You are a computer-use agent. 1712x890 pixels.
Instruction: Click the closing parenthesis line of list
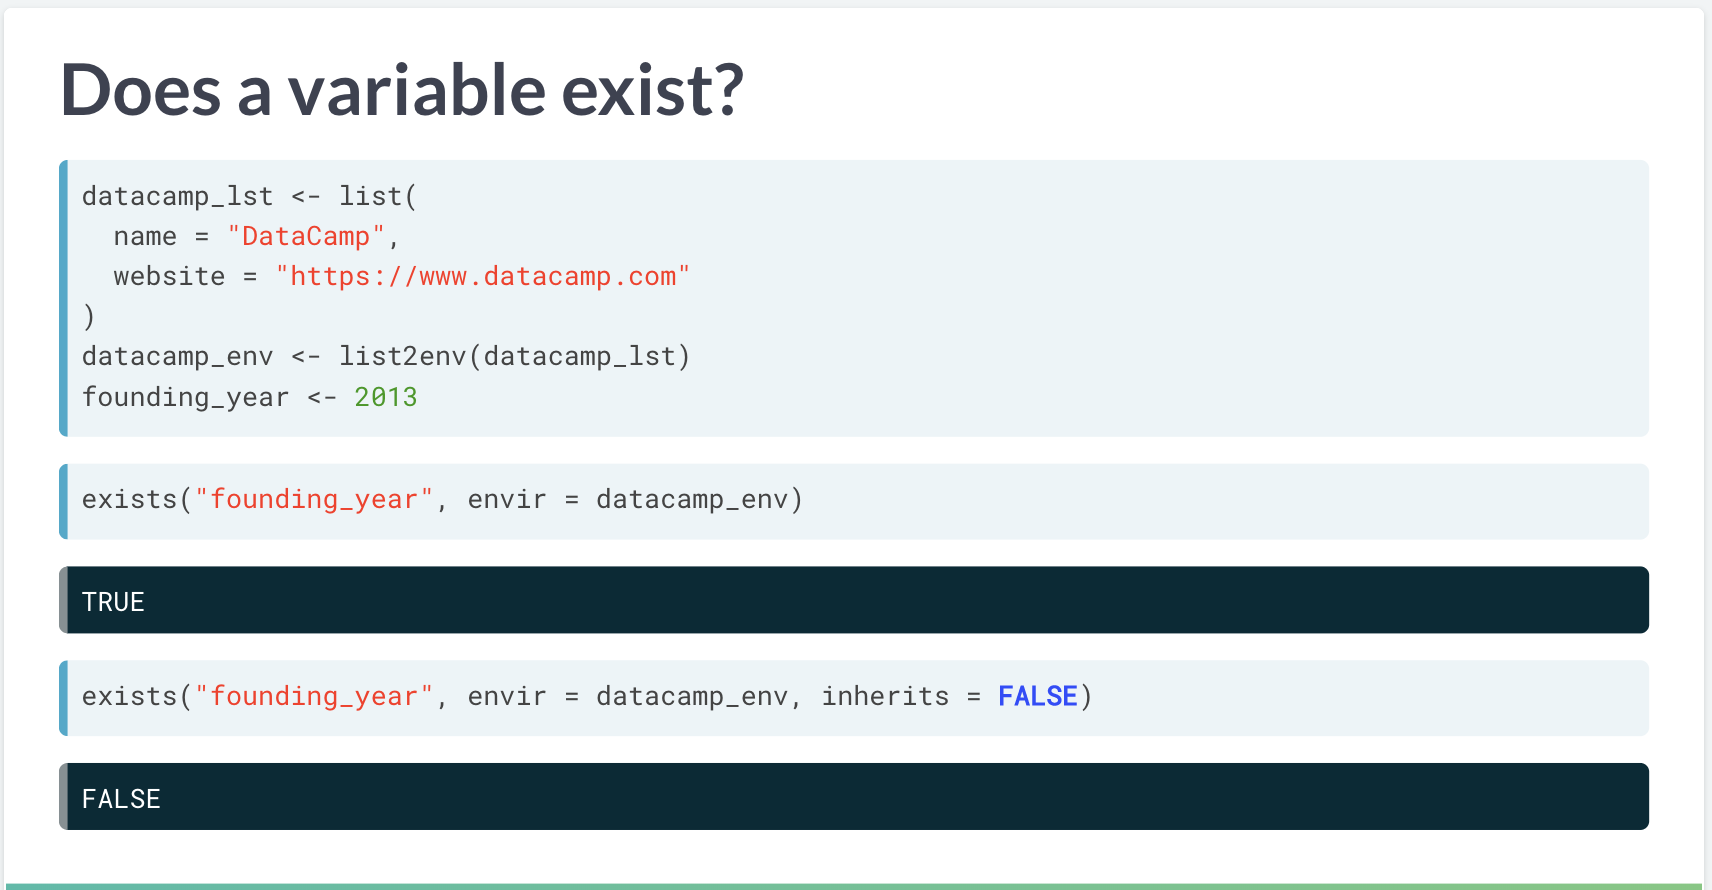[x=89, y=317]
